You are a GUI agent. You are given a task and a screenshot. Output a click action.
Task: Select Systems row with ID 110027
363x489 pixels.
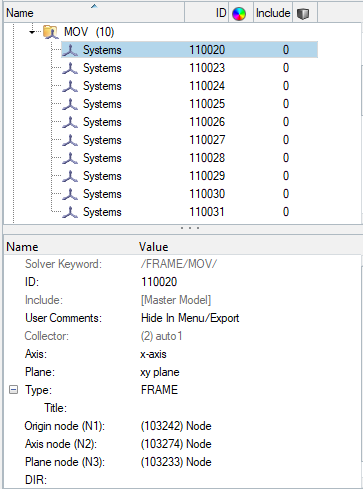pyautogui.click(x=189, y=140)
